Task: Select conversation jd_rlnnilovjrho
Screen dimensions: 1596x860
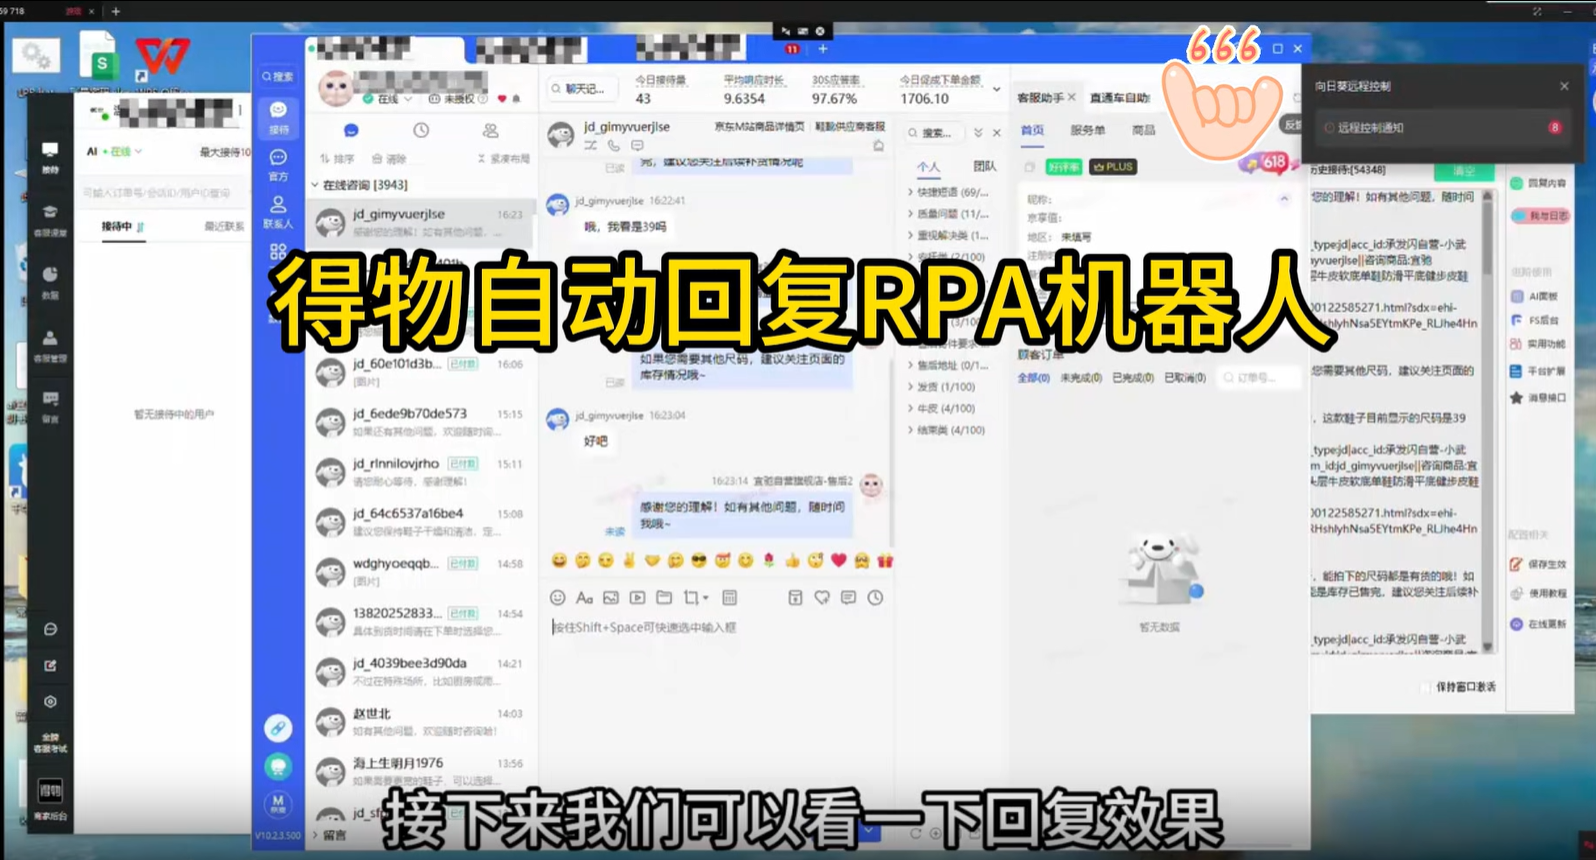Action: 420,472
